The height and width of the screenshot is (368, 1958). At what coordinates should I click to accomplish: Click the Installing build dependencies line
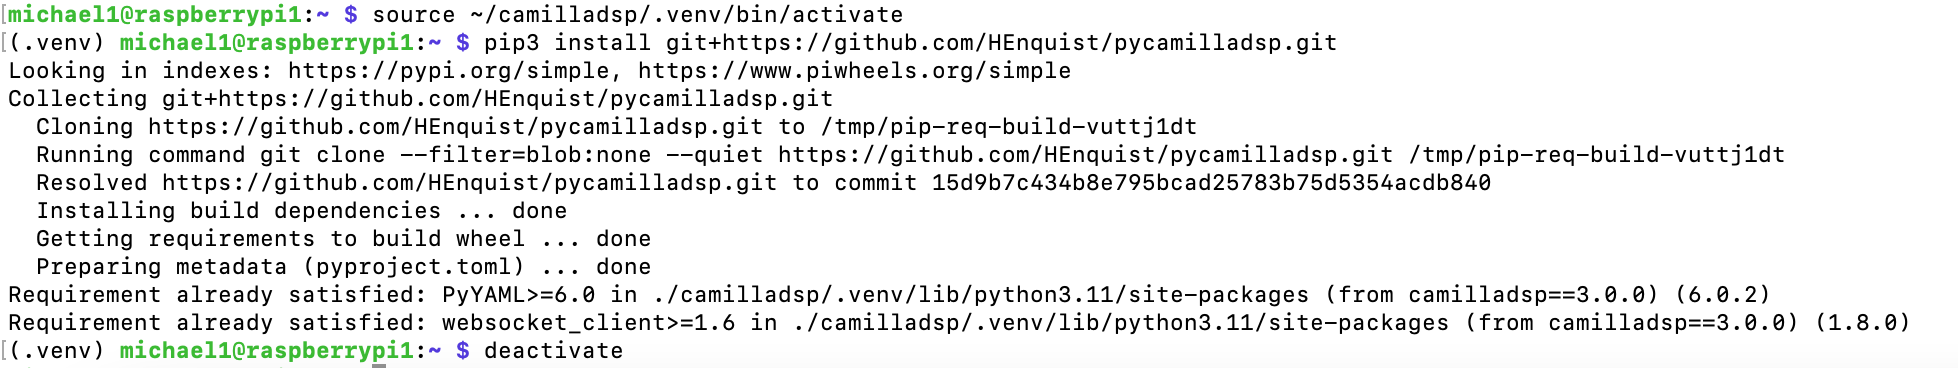(x=302, y=211)
